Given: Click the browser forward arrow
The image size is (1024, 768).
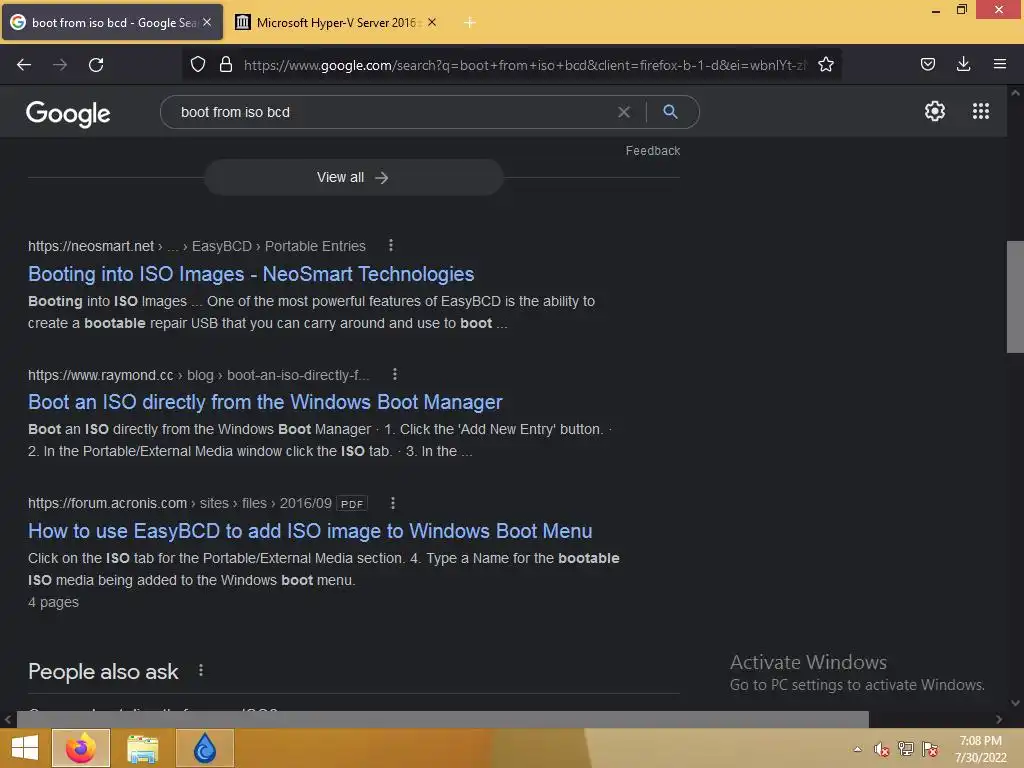Looking at the screenshot, I should point(60,65).
